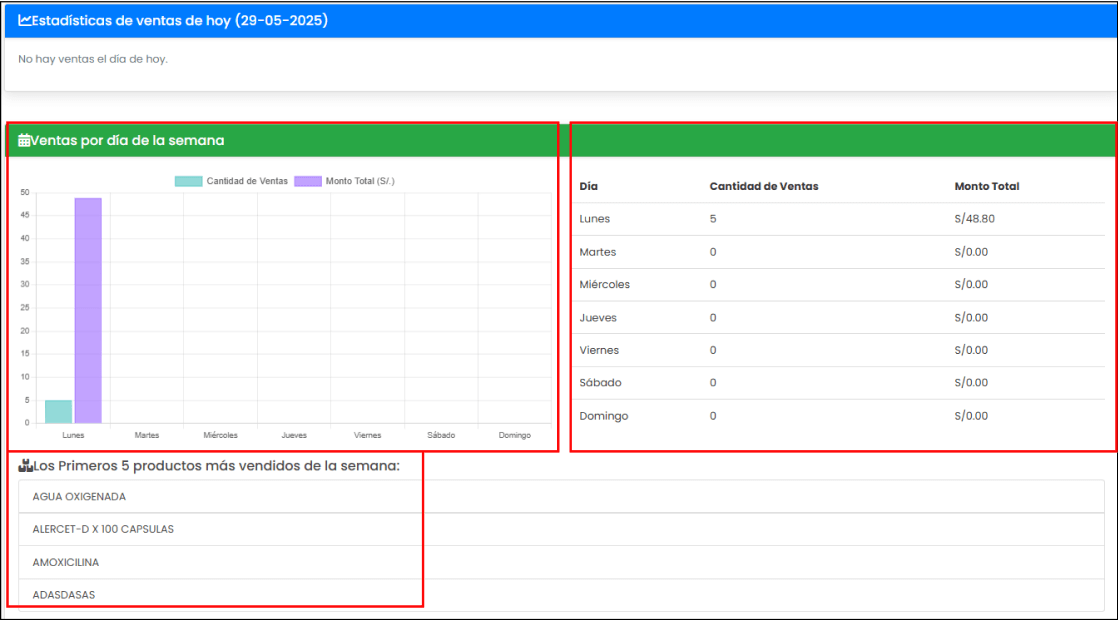
Task: Click the teal Cantidad de Ventas legend swatch
Action: coord(188,181)
